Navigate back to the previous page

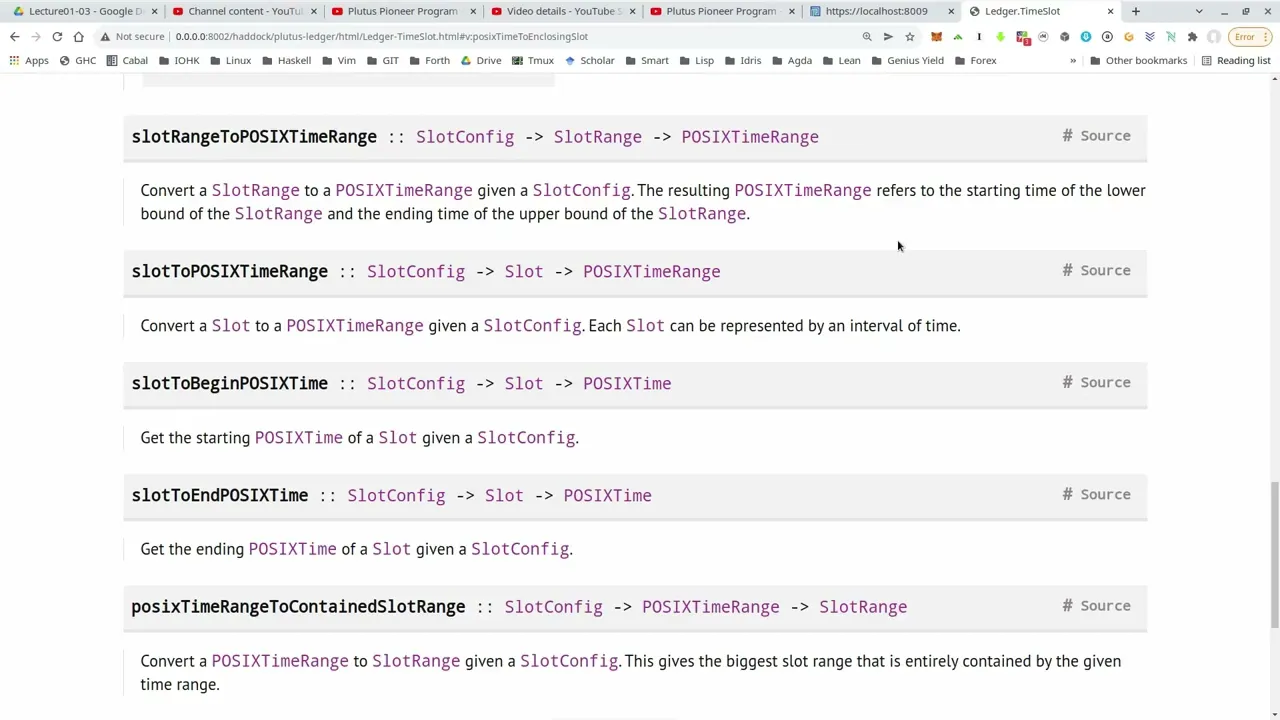click(x=14, y=37)
